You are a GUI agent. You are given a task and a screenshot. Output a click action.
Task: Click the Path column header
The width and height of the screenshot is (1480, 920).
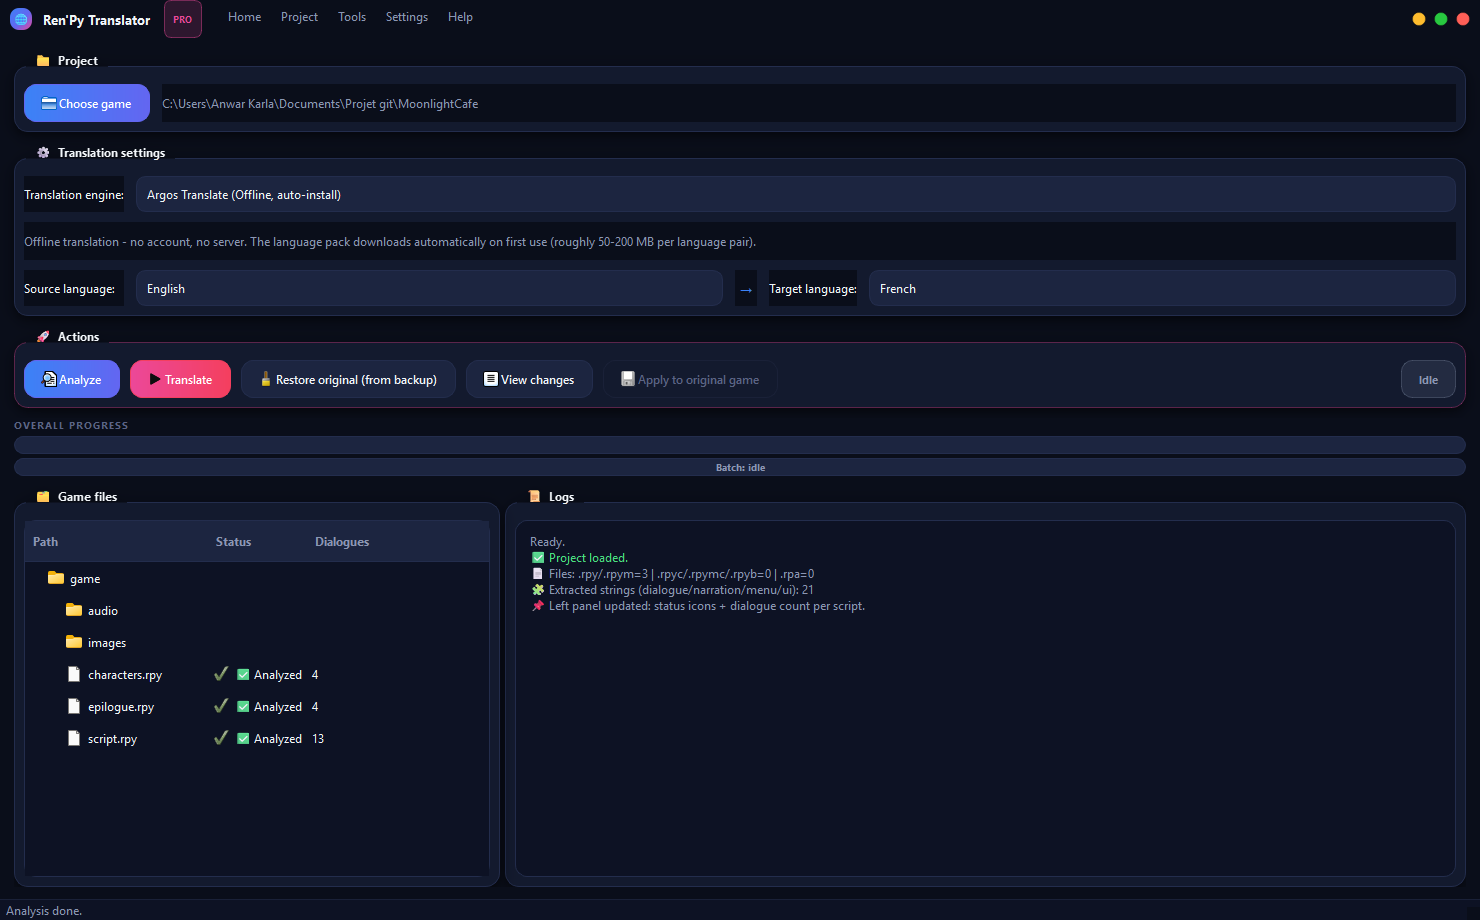point(46,541)
